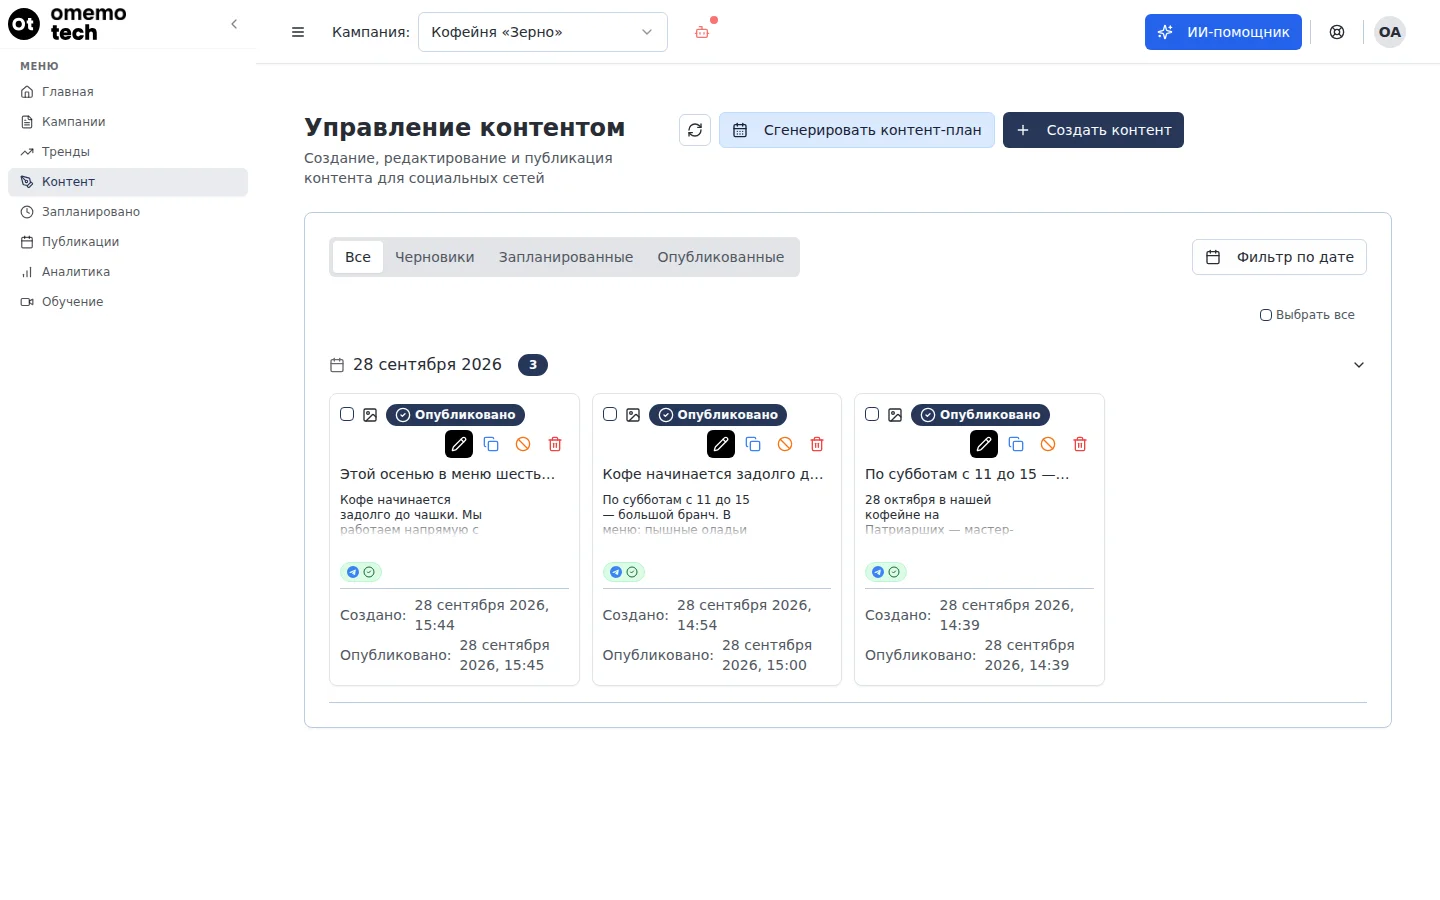Switch to the 'Все' tab
Viewport: 1440px width, 900px height.
coord(358,257)
